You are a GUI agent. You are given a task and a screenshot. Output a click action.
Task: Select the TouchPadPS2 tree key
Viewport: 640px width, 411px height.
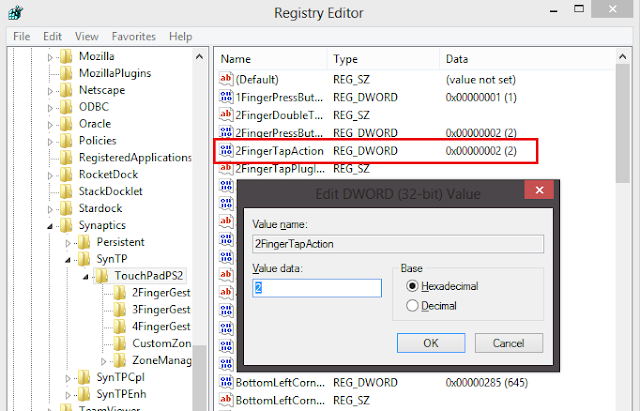click(149, 276)
